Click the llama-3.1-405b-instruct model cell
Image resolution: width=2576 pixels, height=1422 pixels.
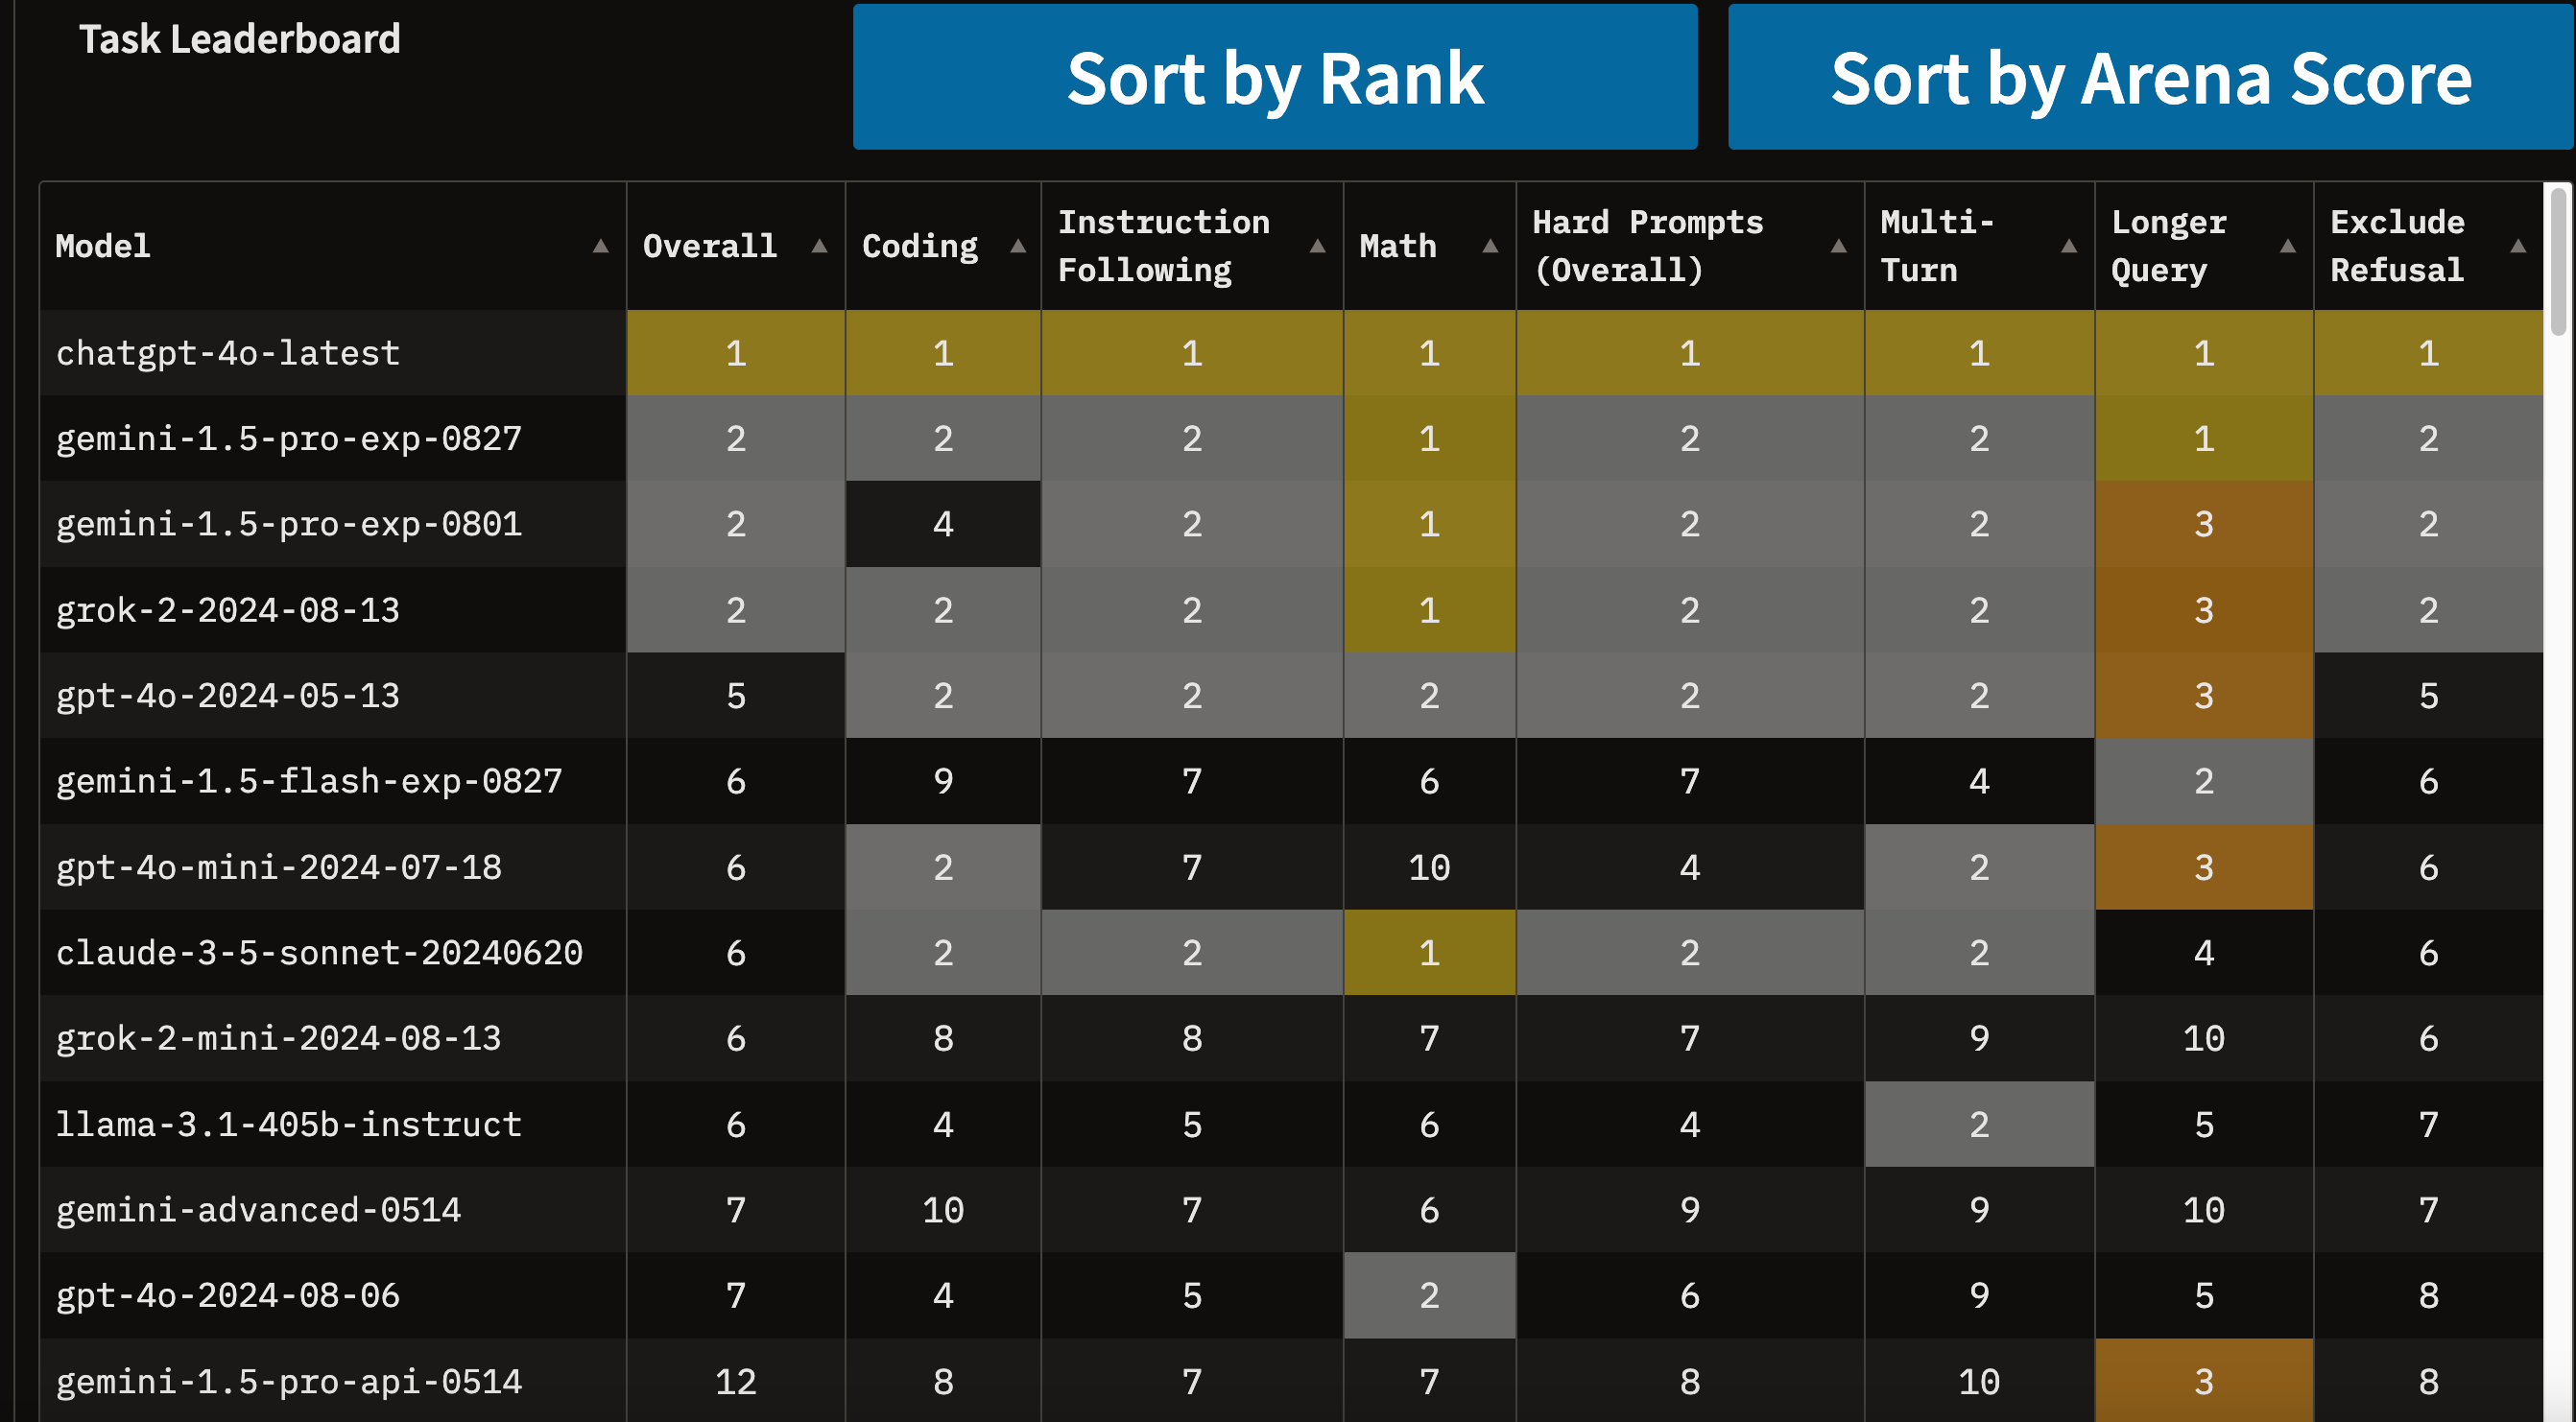click(289, 1125)
